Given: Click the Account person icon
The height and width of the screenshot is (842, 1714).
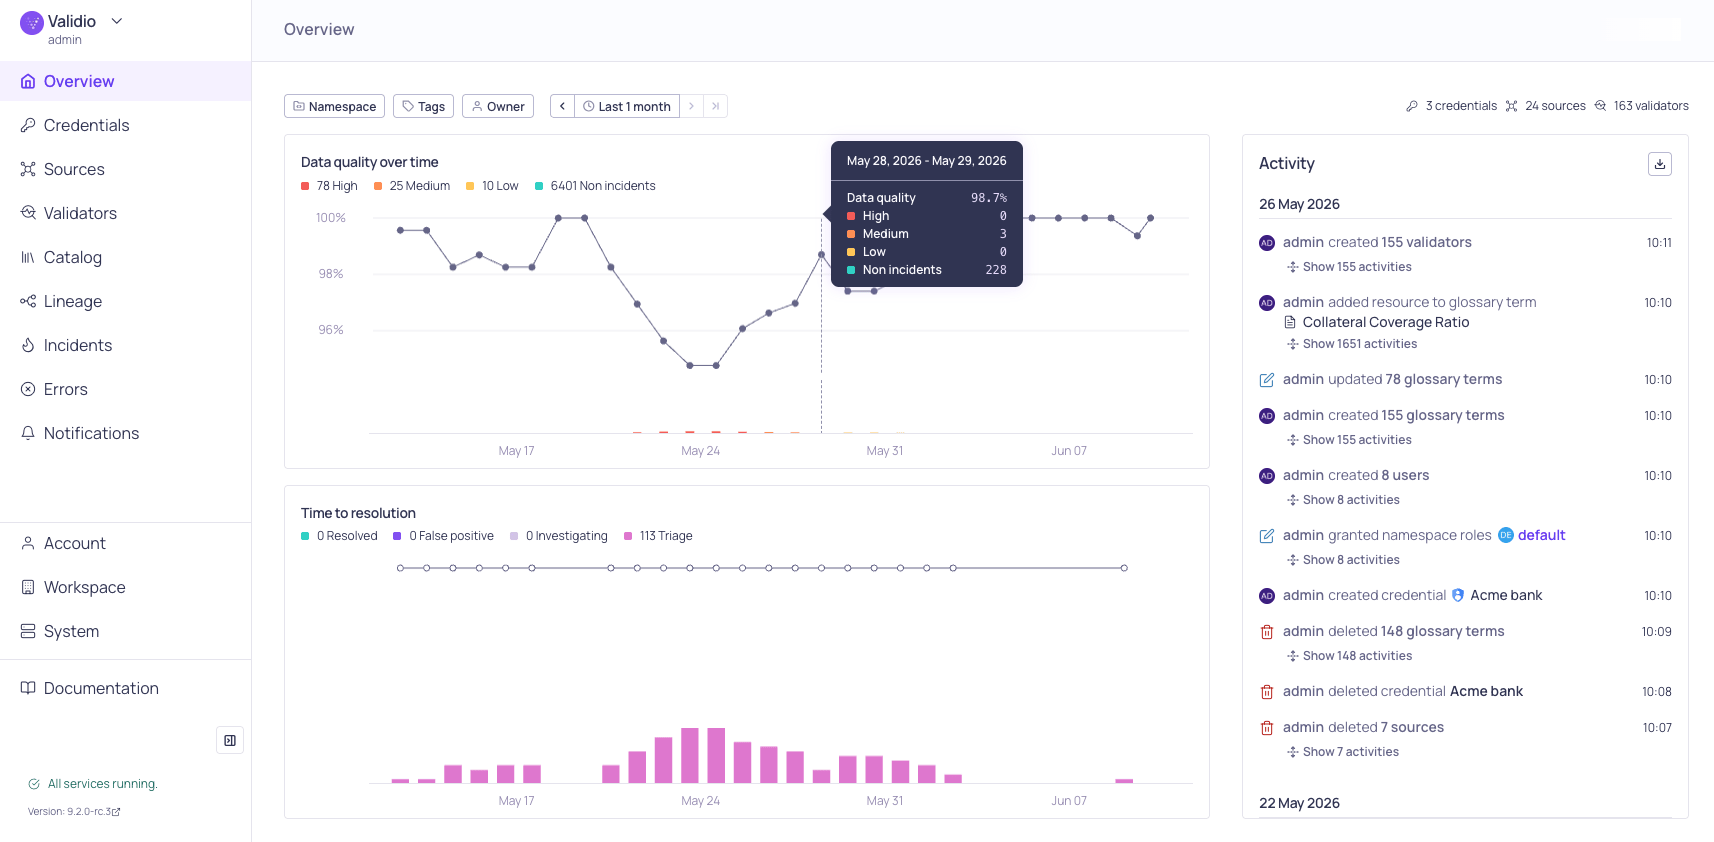Looking at the screenshot, I should pyautogui.click(x=28, y=543).
